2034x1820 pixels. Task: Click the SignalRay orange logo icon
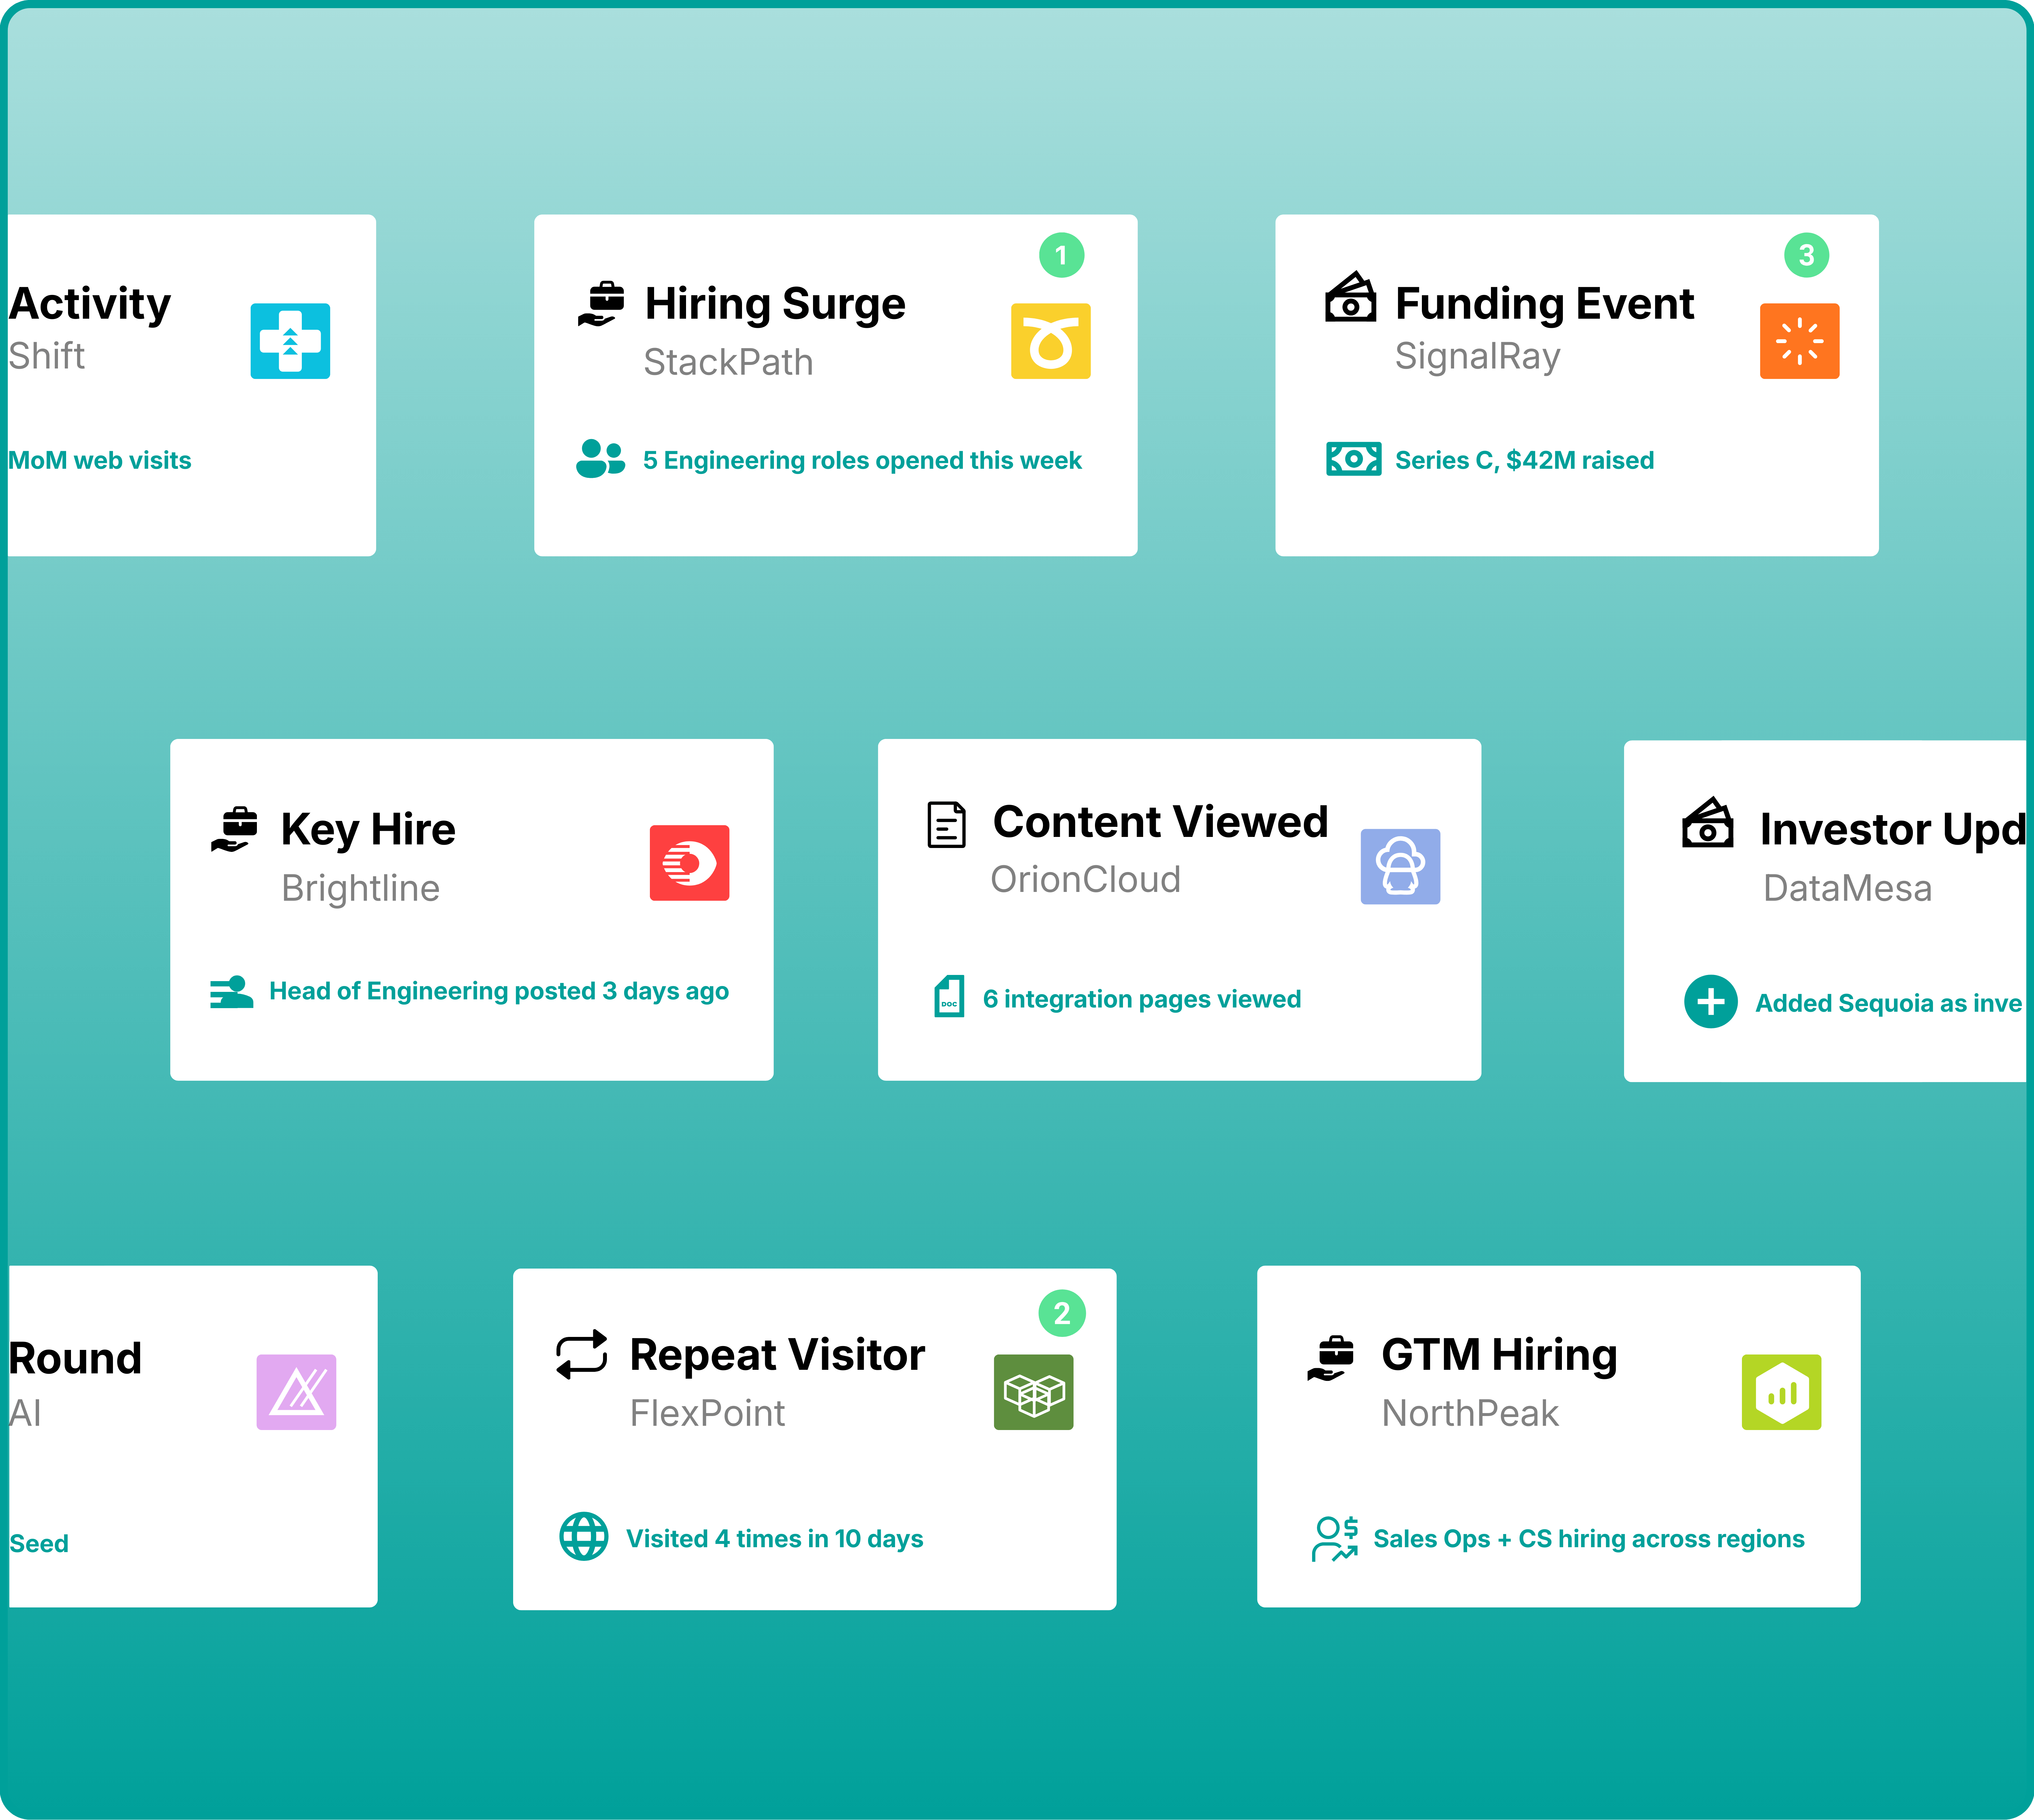[x=1799, y=341]
